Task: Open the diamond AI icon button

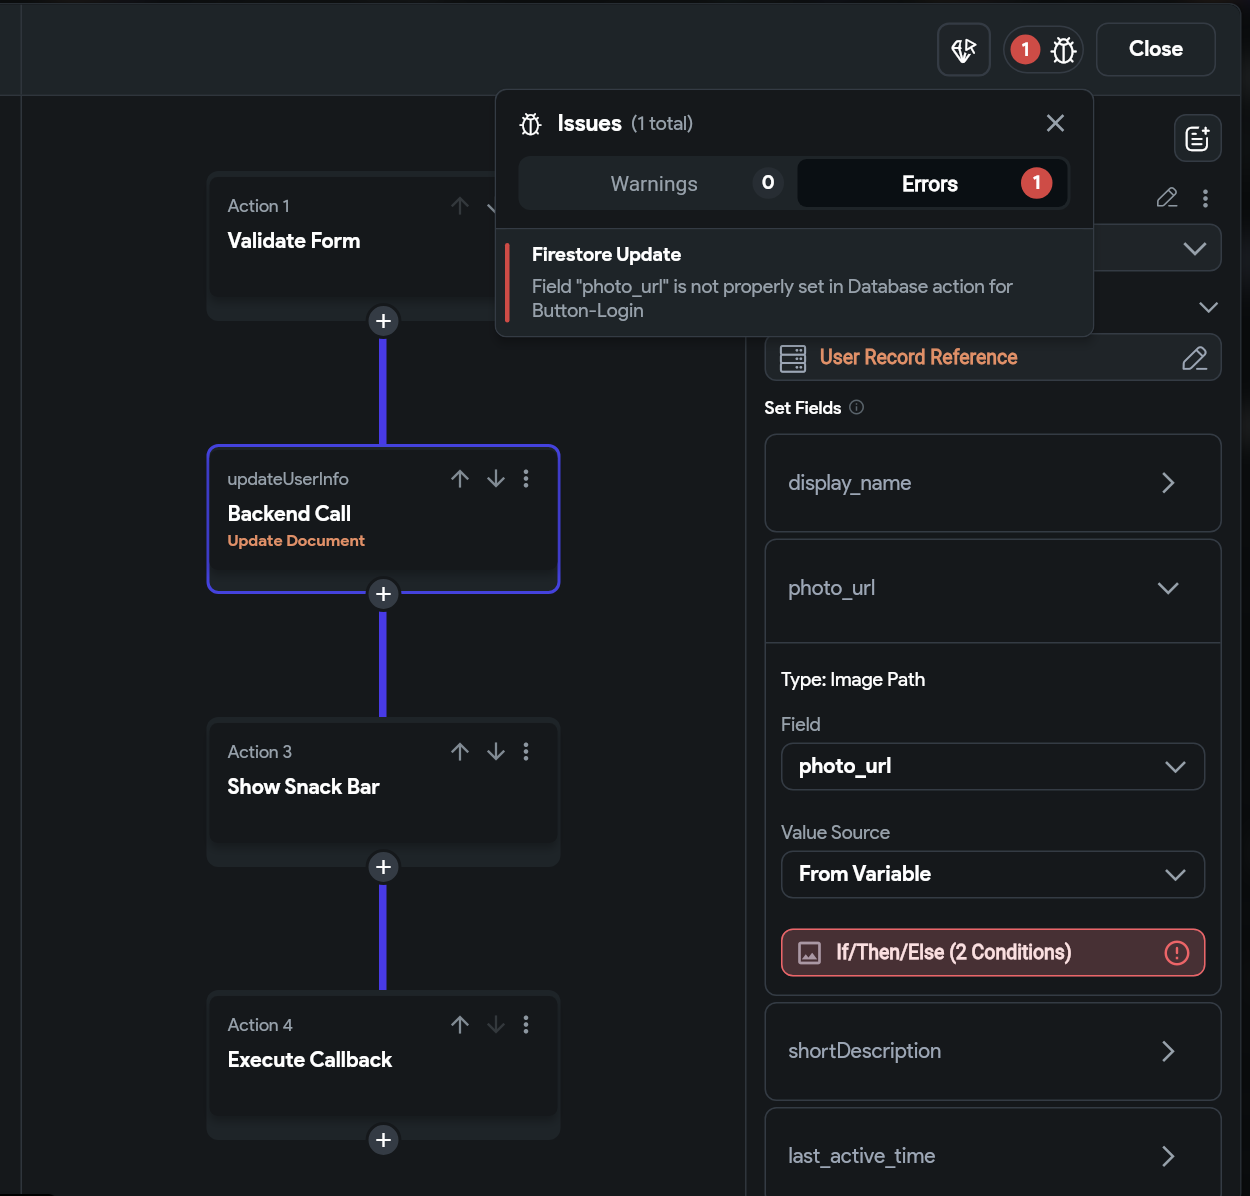Action: coord(964,50)
